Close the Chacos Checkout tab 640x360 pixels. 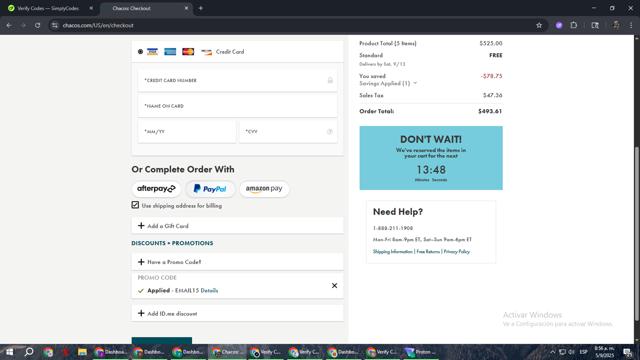186,8
